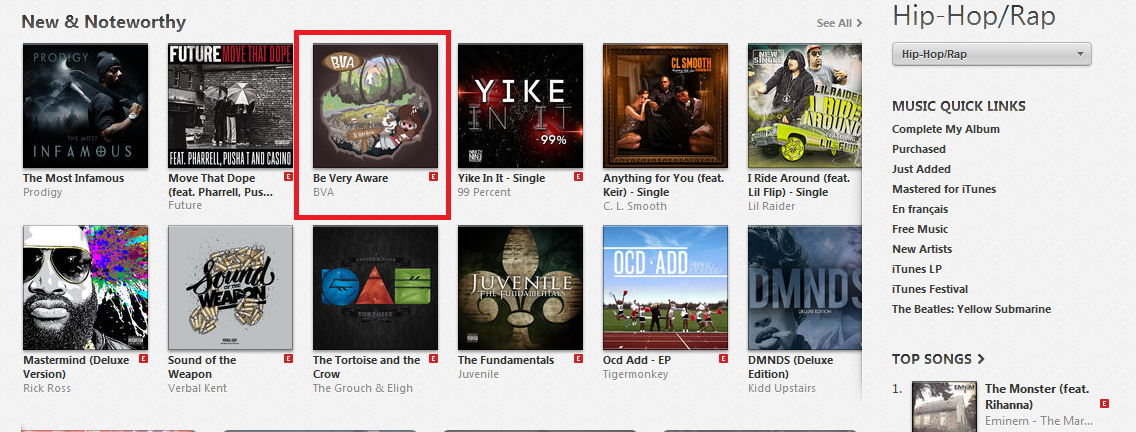The image size is (1136, 432).
Task: Open artist name Rick Ross link
Action: click(48, 389)
